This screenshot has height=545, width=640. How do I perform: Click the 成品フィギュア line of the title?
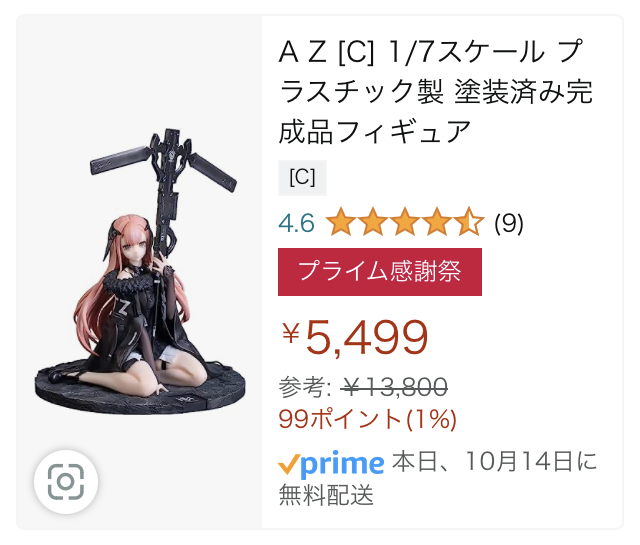[375, 132]
